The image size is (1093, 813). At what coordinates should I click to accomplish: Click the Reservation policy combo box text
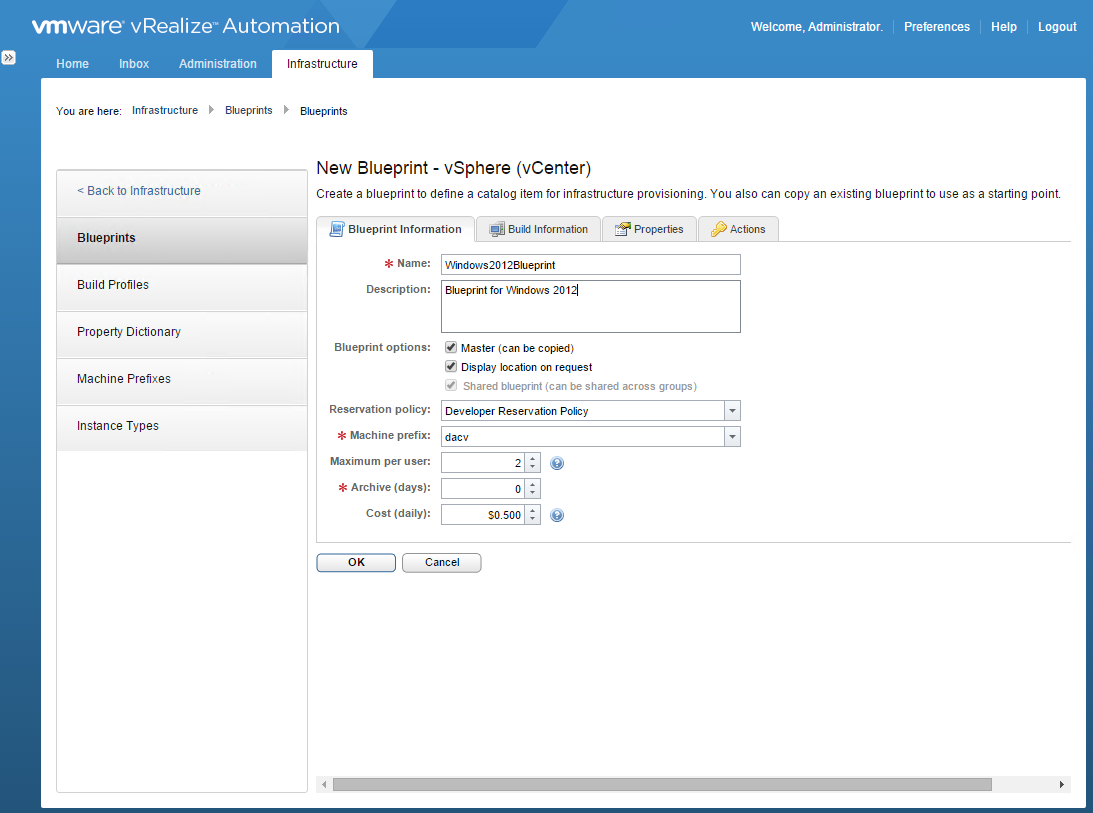coord(583,411)
